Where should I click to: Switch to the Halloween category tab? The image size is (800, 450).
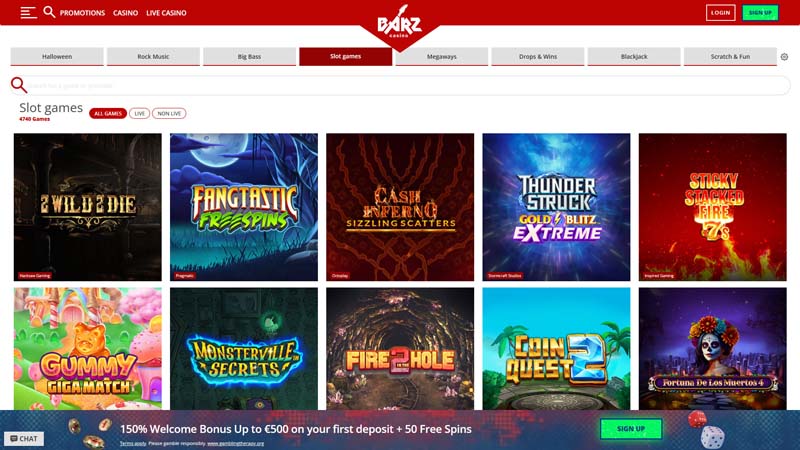tap(57, 57)
